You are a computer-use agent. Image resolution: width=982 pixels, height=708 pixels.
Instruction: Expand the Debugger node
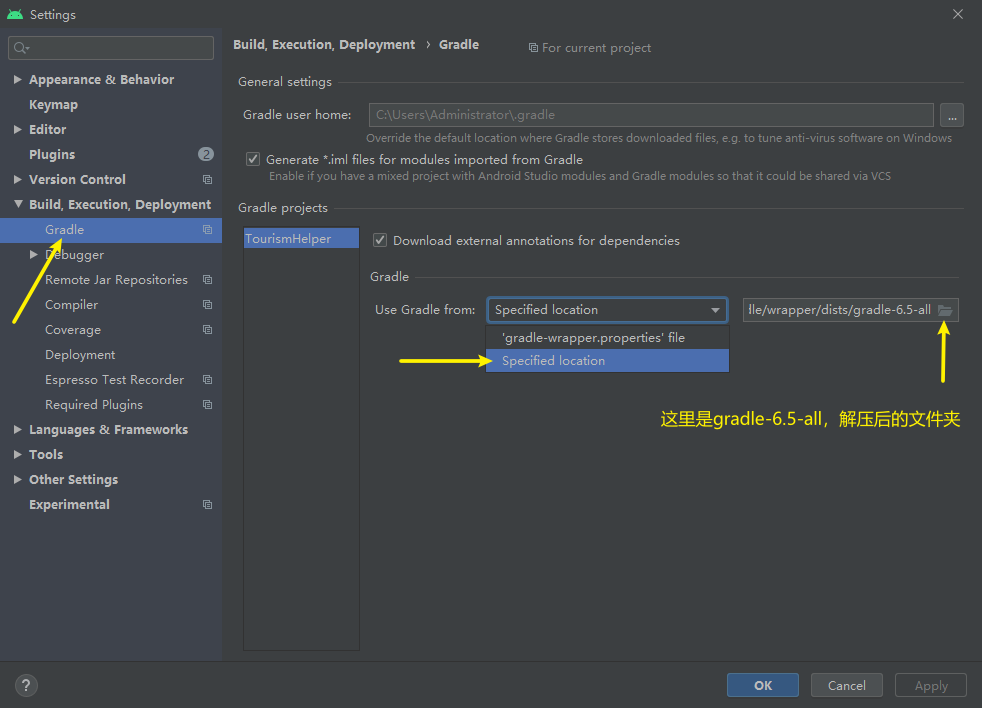pos(34,254)
